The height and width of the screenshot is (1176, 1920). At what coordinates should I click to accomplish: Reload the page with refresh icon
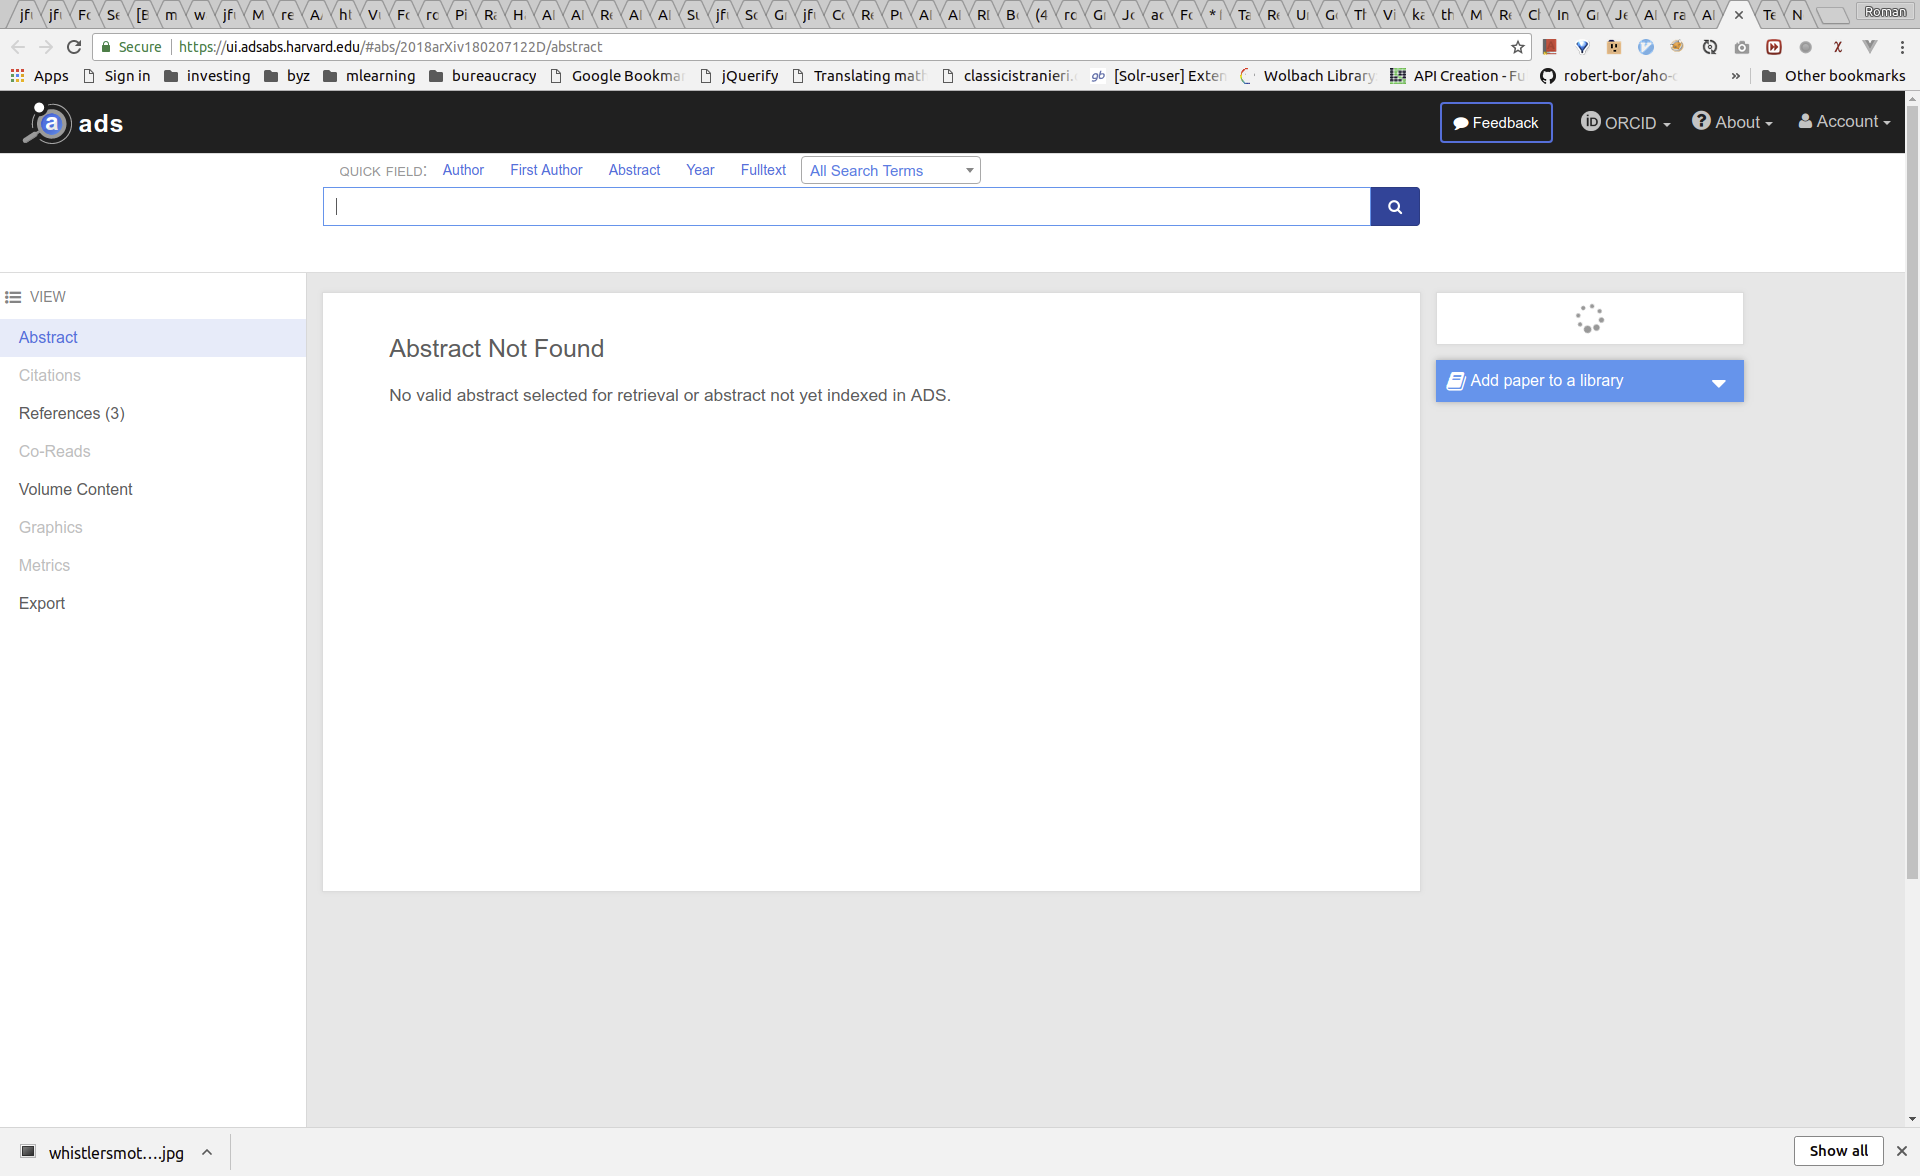74,47
